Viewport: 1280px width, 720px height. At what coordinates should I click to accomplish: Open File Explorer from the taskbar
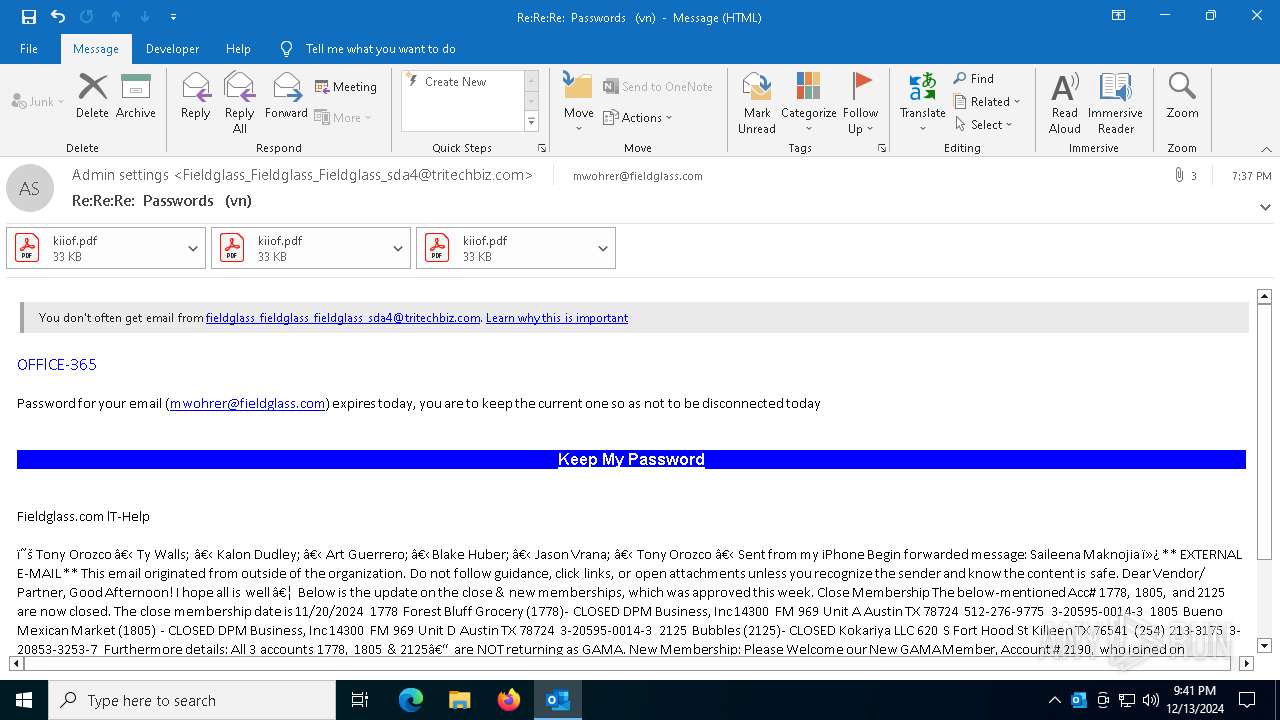point(460,700)
